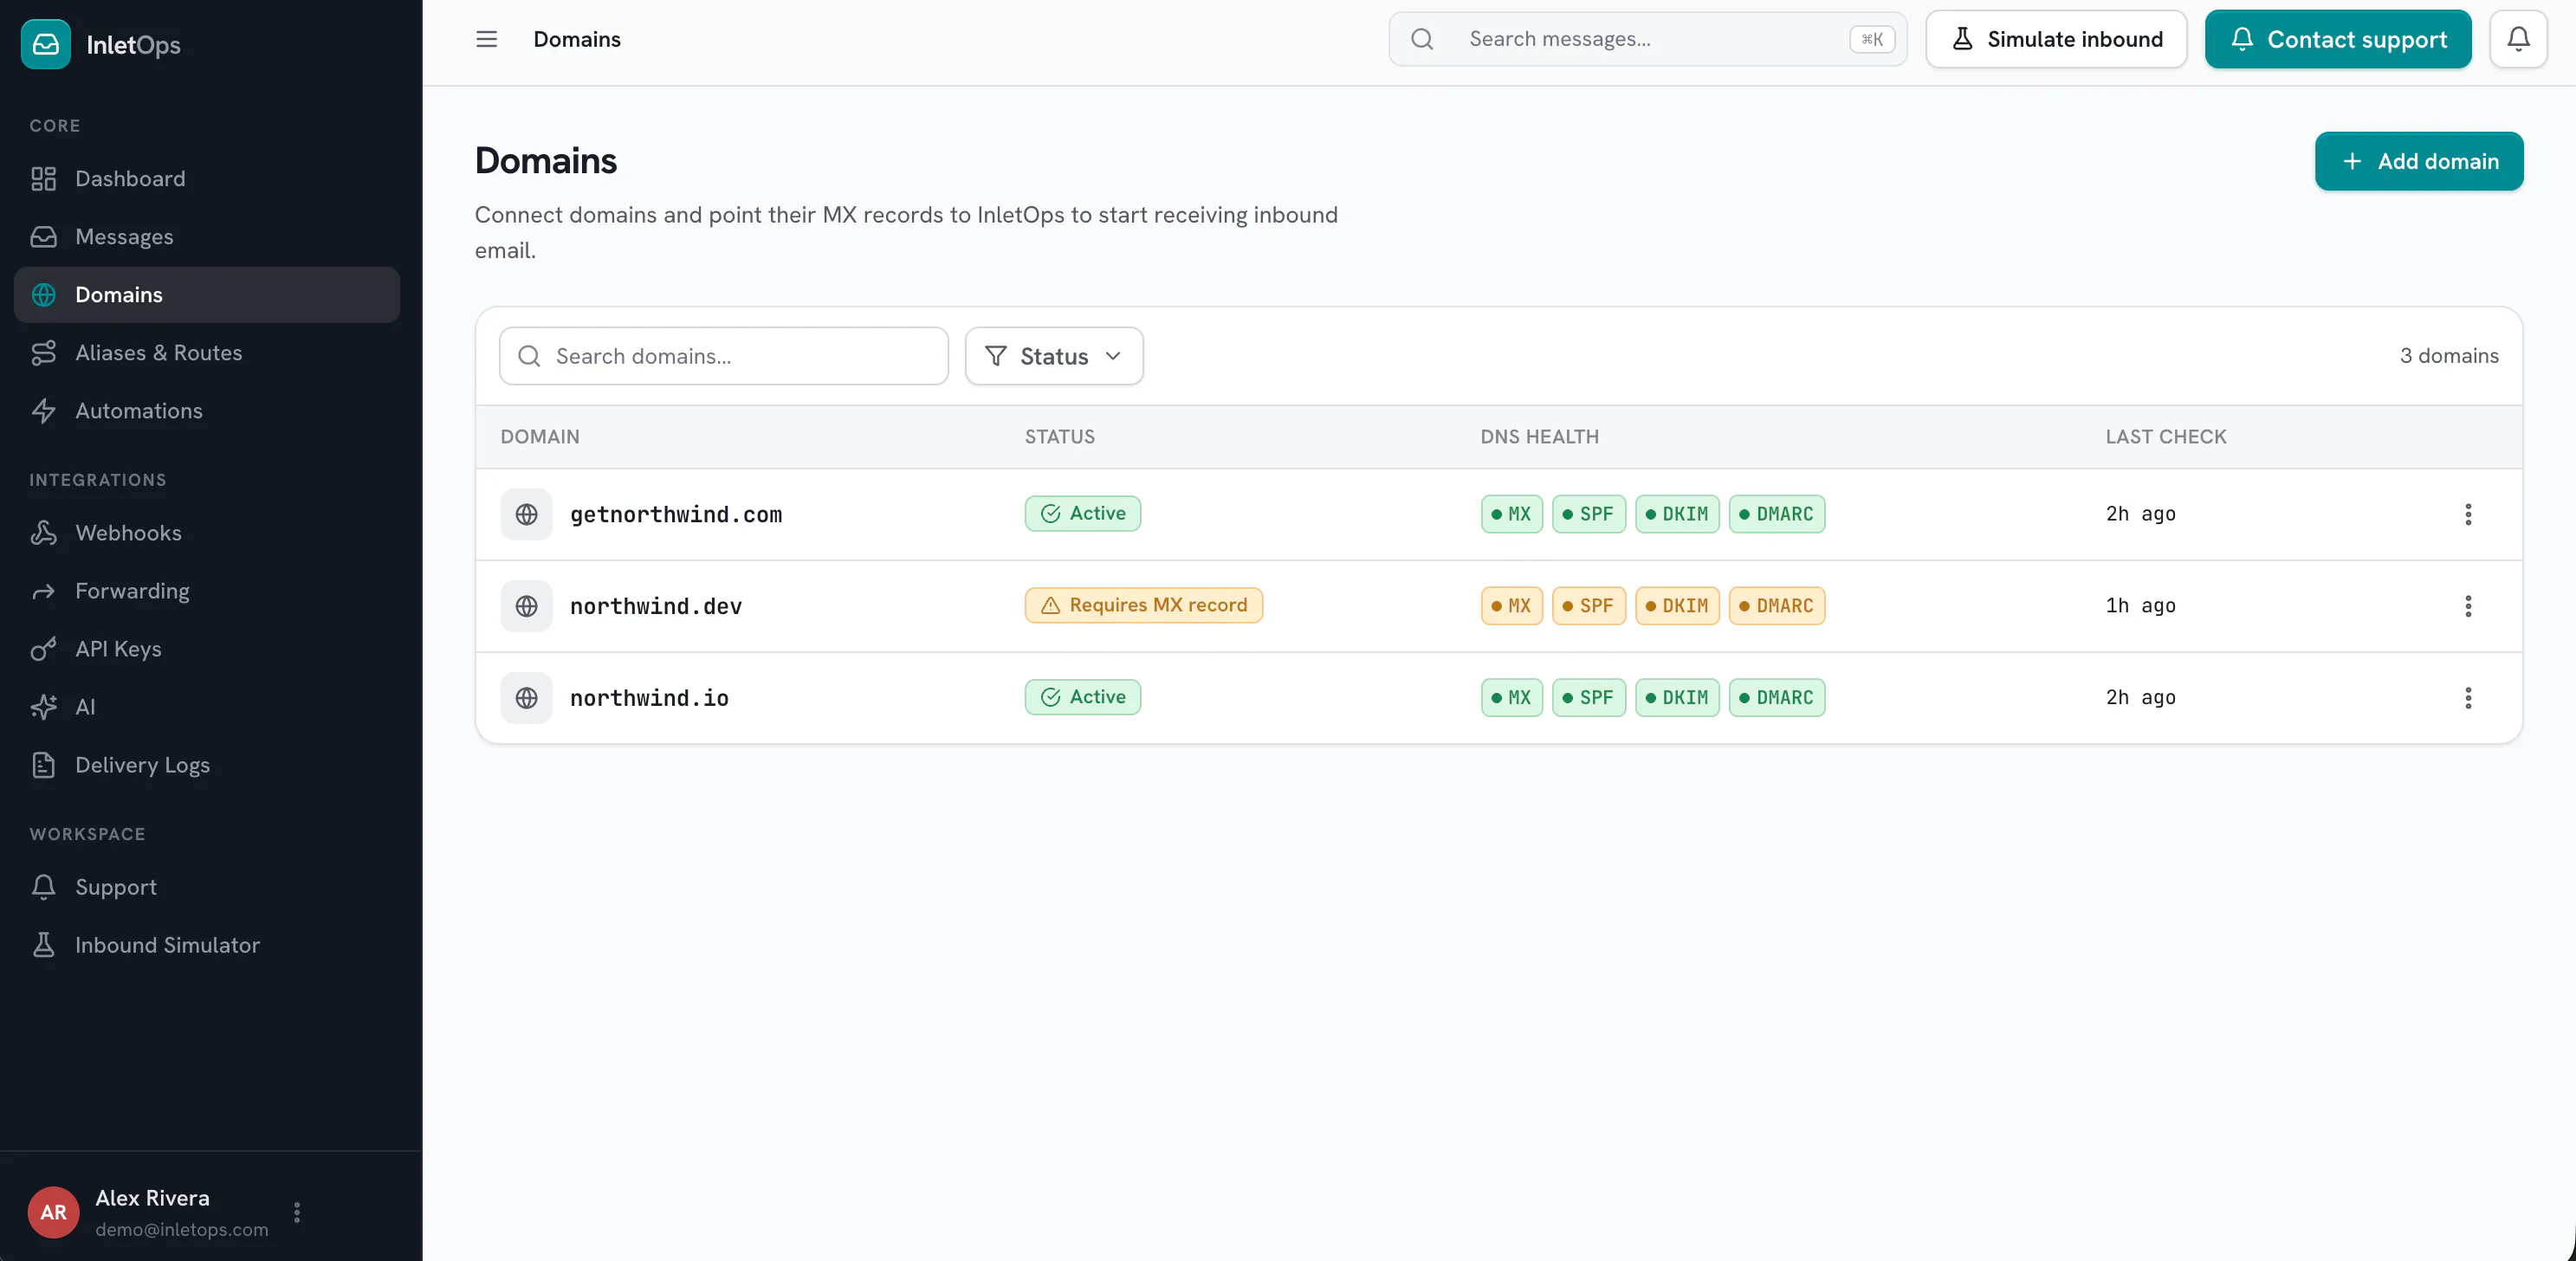
Task: Open row actions menu for northwind.io
Action: click(x=2468, y=698)
